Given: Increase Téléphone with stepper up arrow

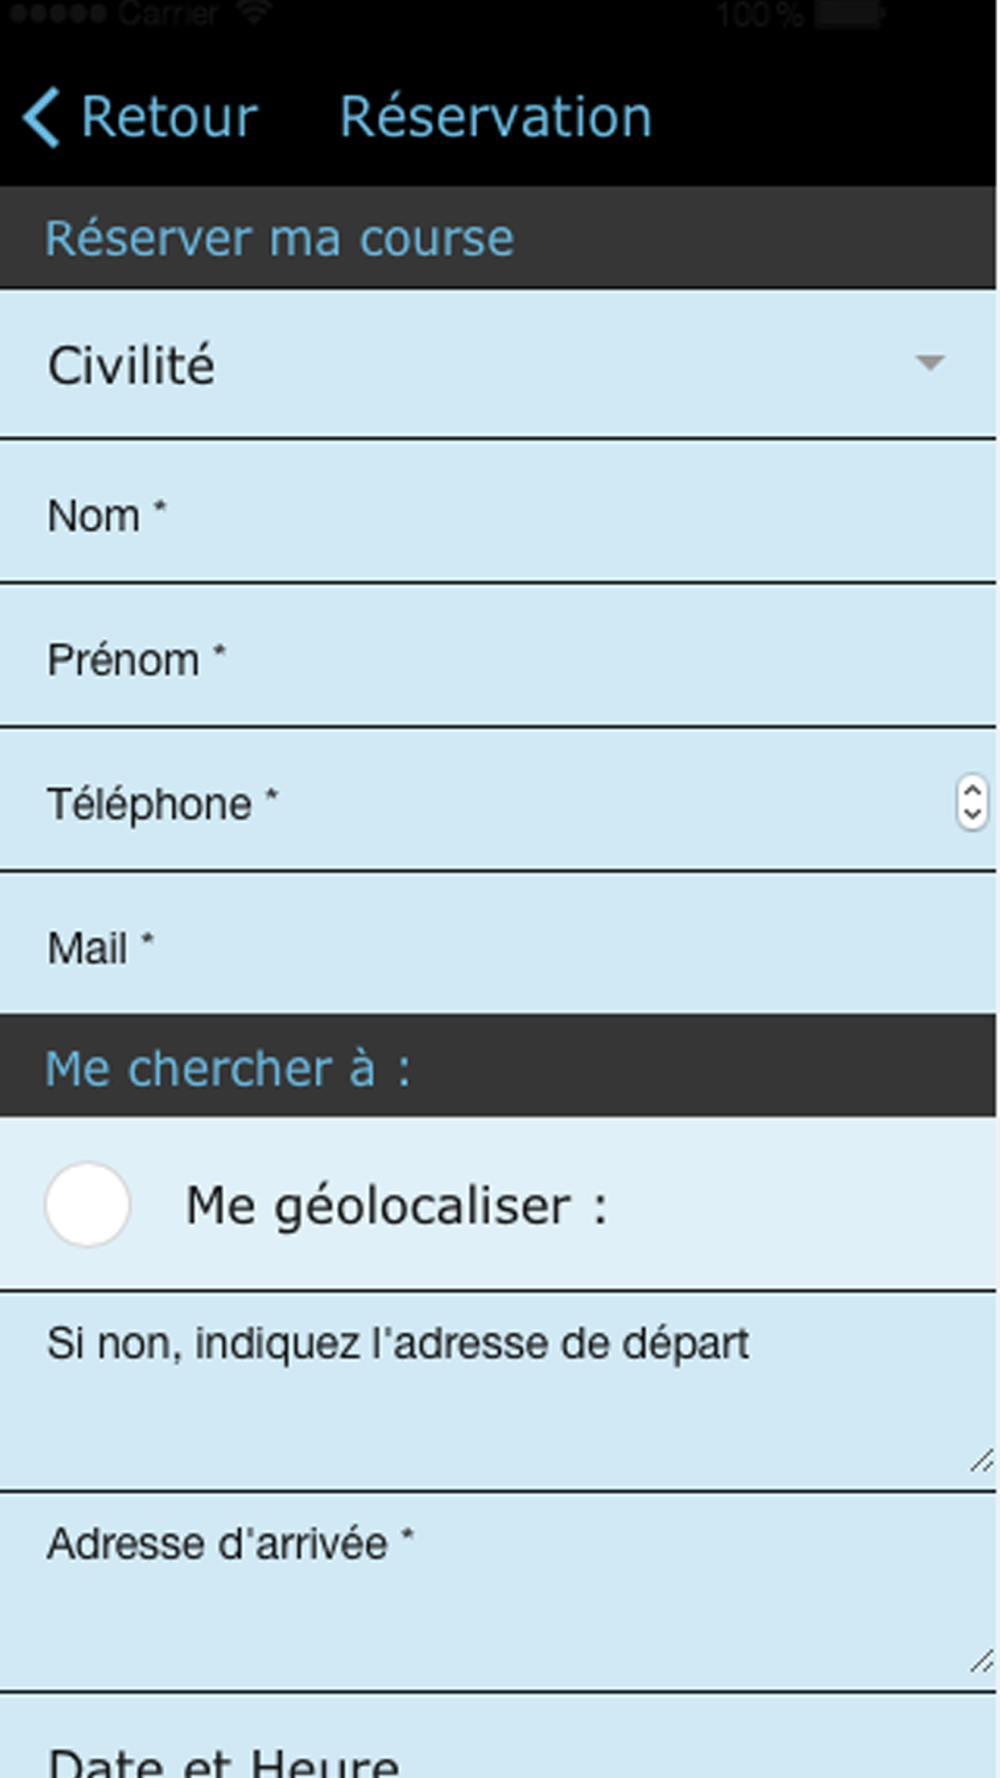Looking at the screenshot, I should coord(972,790).
